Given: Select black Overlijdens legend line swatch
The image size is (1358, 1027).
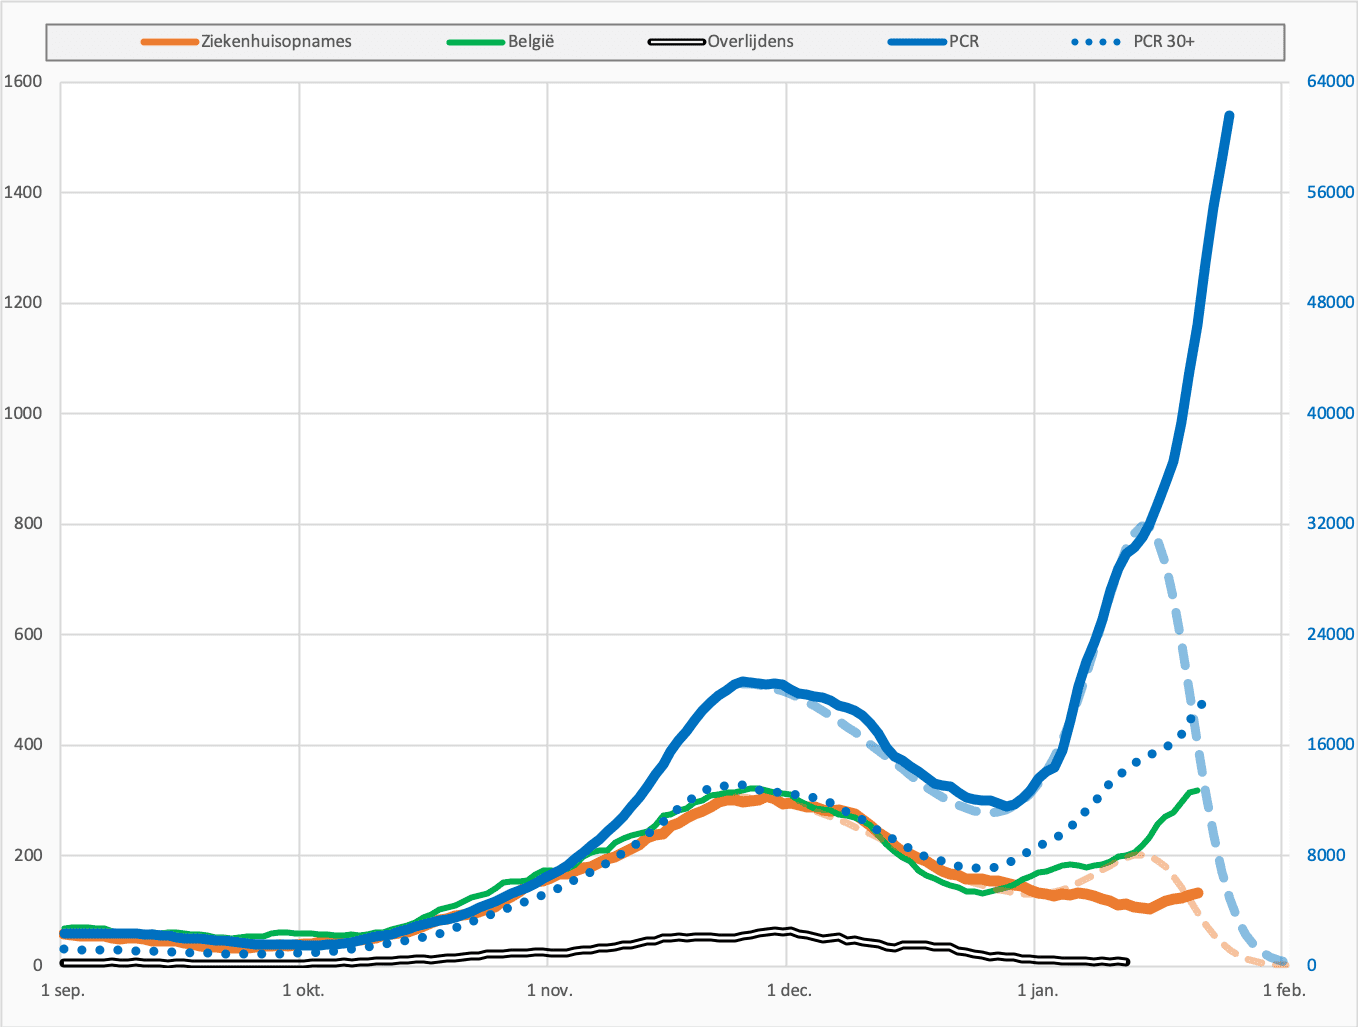Looking at the screenshot, I should (x=677, y=42).
